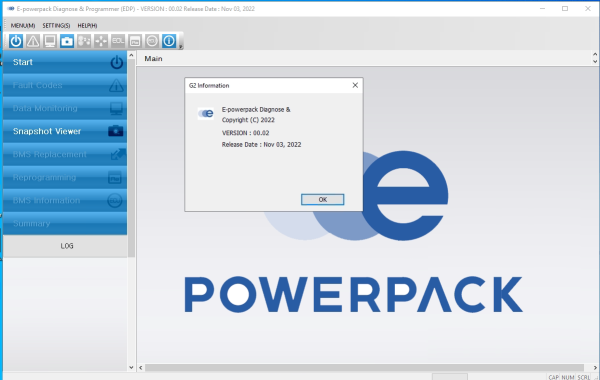Click the warning triangle fault codes toolbar icon
This screenshot has height=380, width=600.
click(x=33, y=41)
